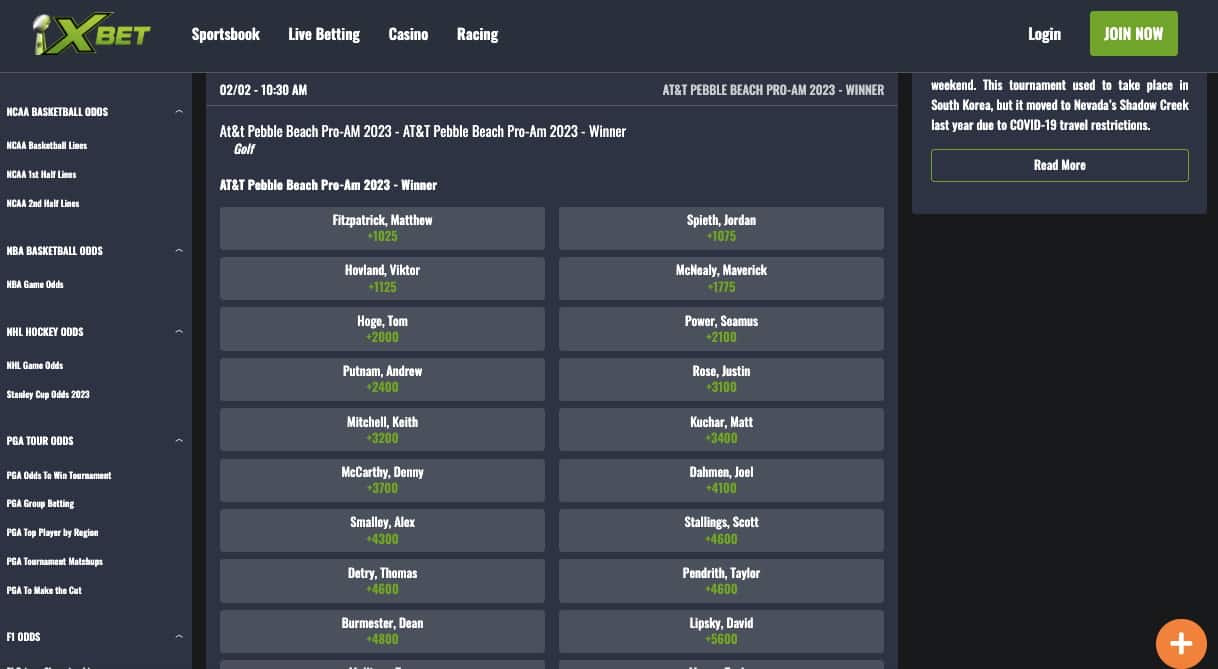1218x669 pixels.
Task: Collapse the PGA Tour Odds section
Action: pyautogui.click(x=179, y=441)
